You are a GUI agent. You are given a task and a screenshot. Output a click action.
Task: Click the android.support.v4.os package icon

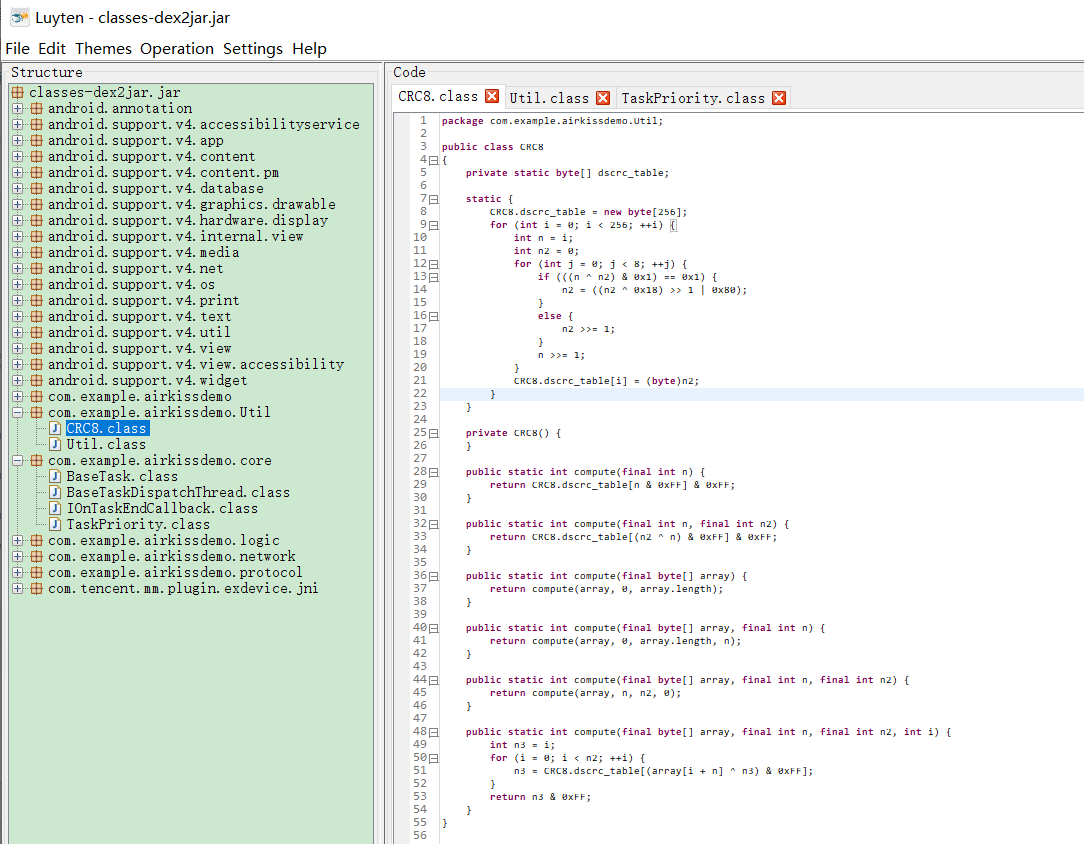[x=36, y=284]
